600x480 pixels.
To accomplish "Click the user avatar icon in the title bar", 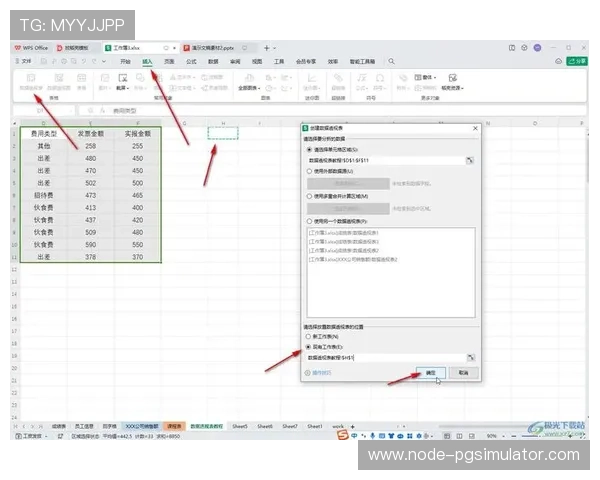I will pyautogui.click(x=537, y=48).
